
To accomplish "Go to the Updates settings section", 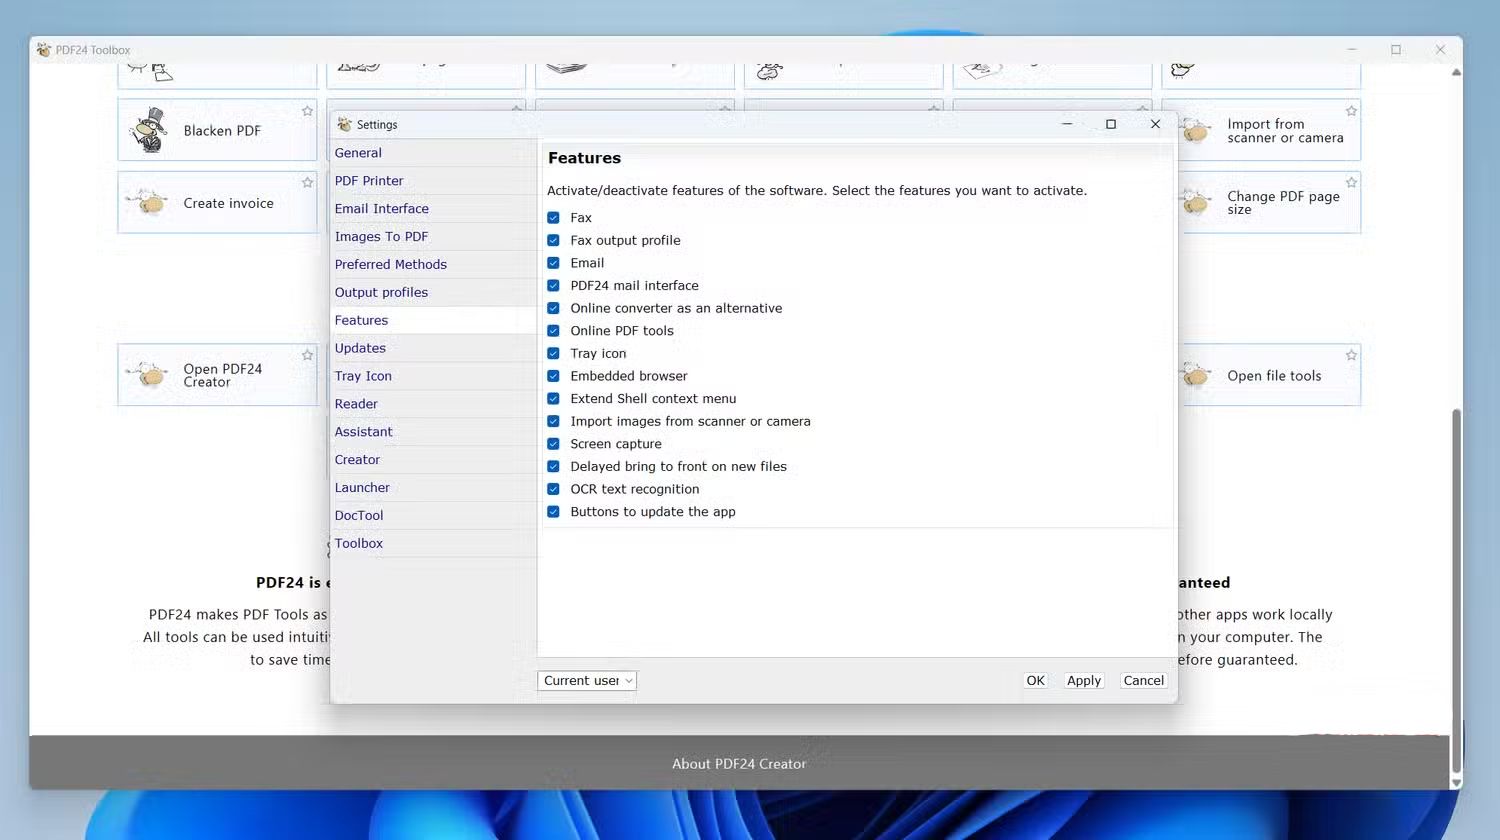I will point(433,349).
